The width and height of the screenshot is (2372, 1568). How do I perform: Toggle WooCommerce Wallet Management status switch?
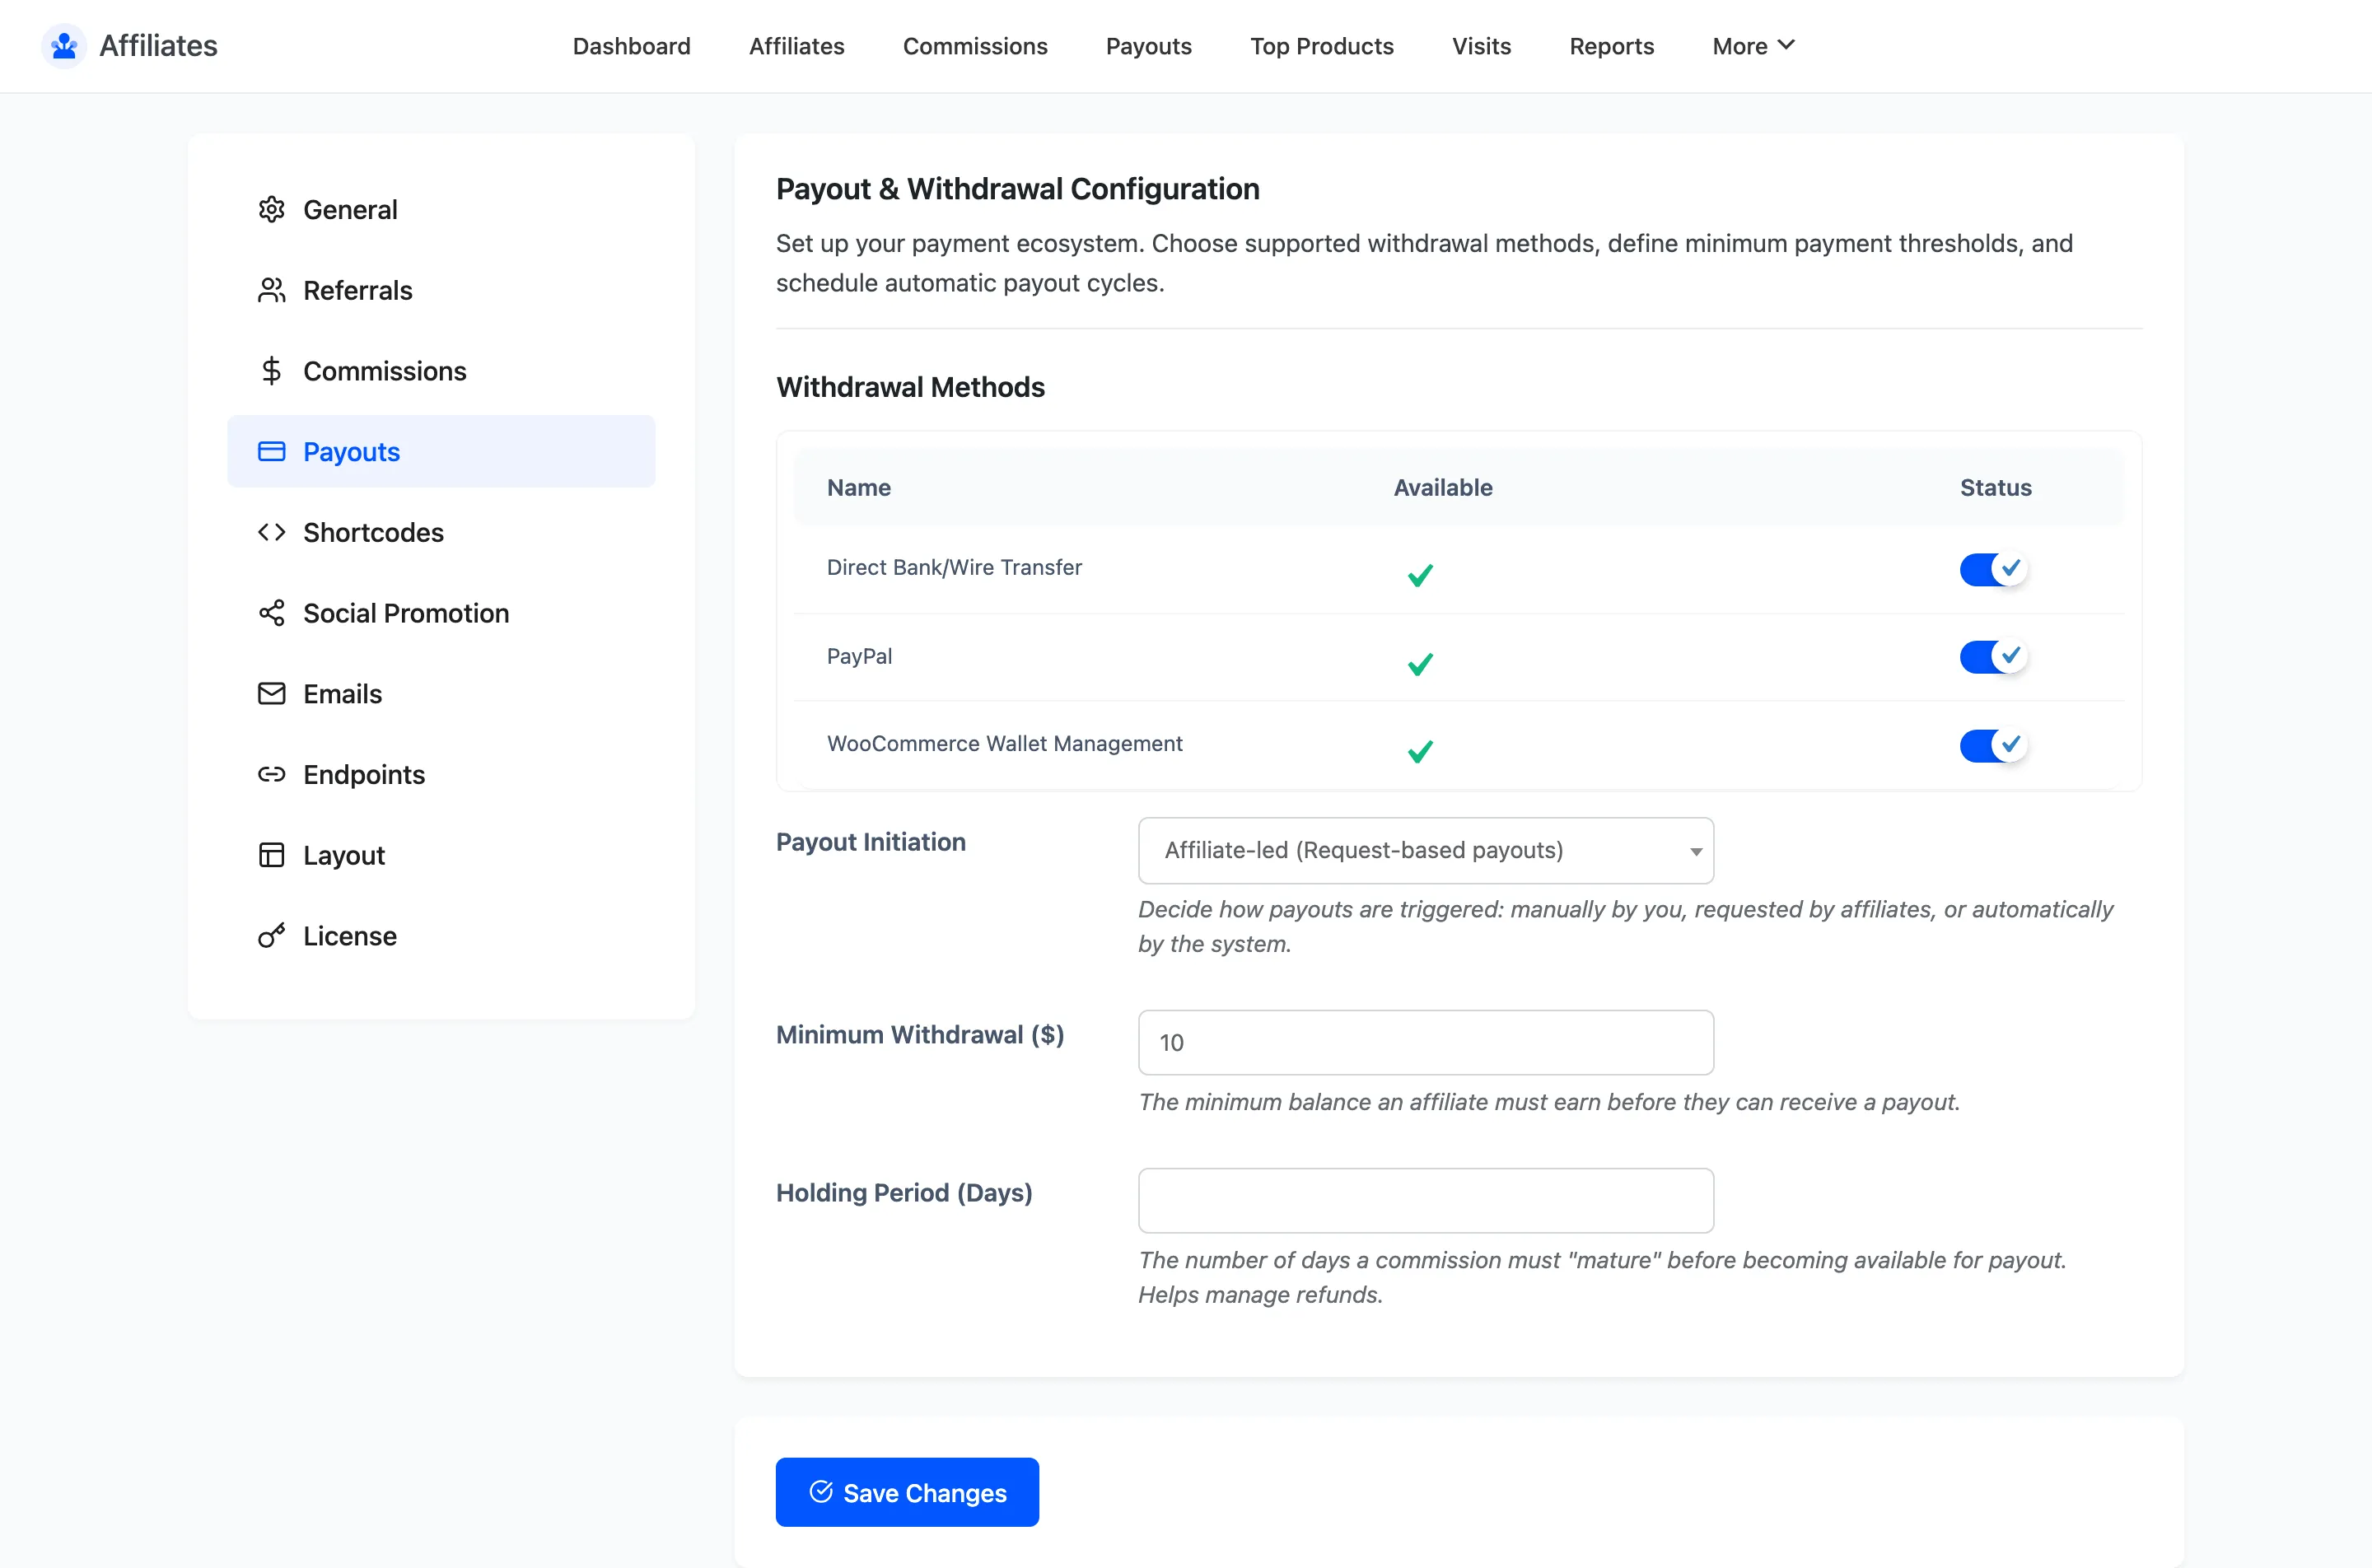tap(1993, 745)
